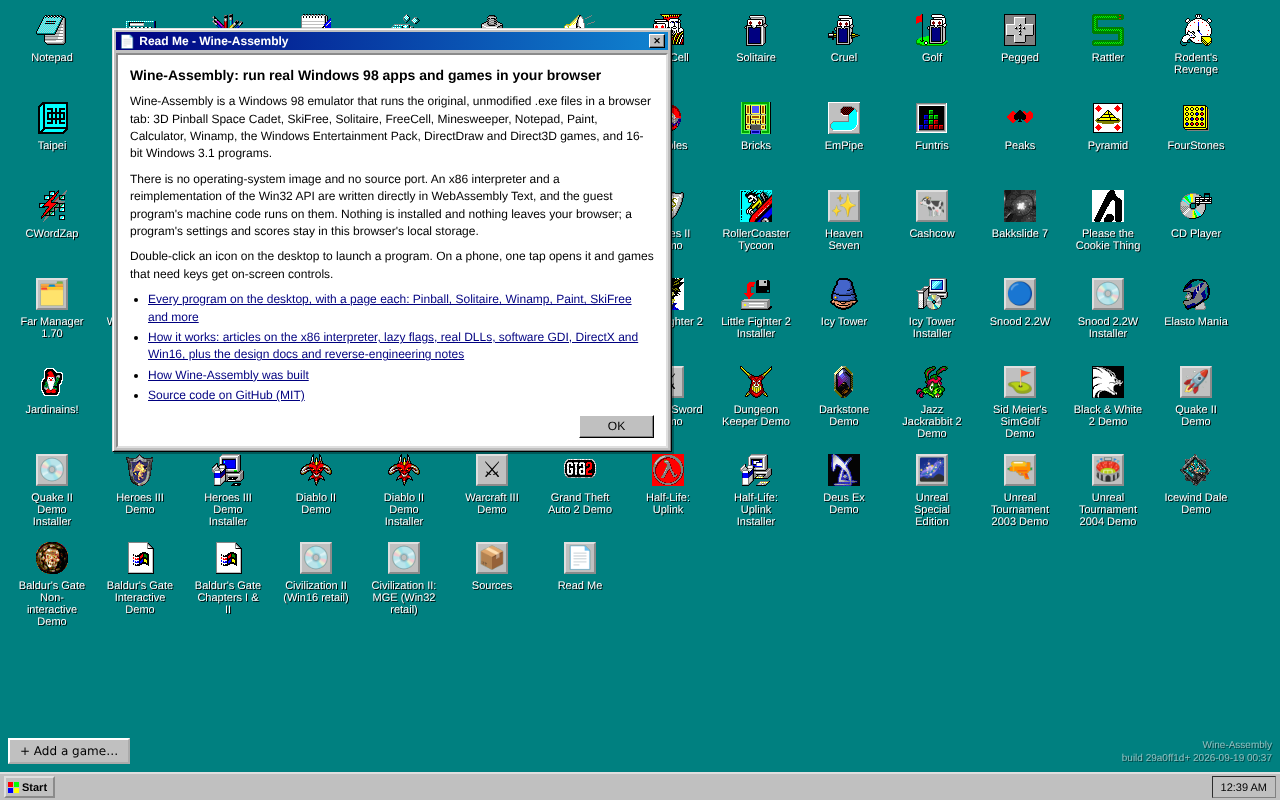Open the Start menu
Image resolution: width=1280 pixels, height=800 pixels.
(x=29, y=787)
